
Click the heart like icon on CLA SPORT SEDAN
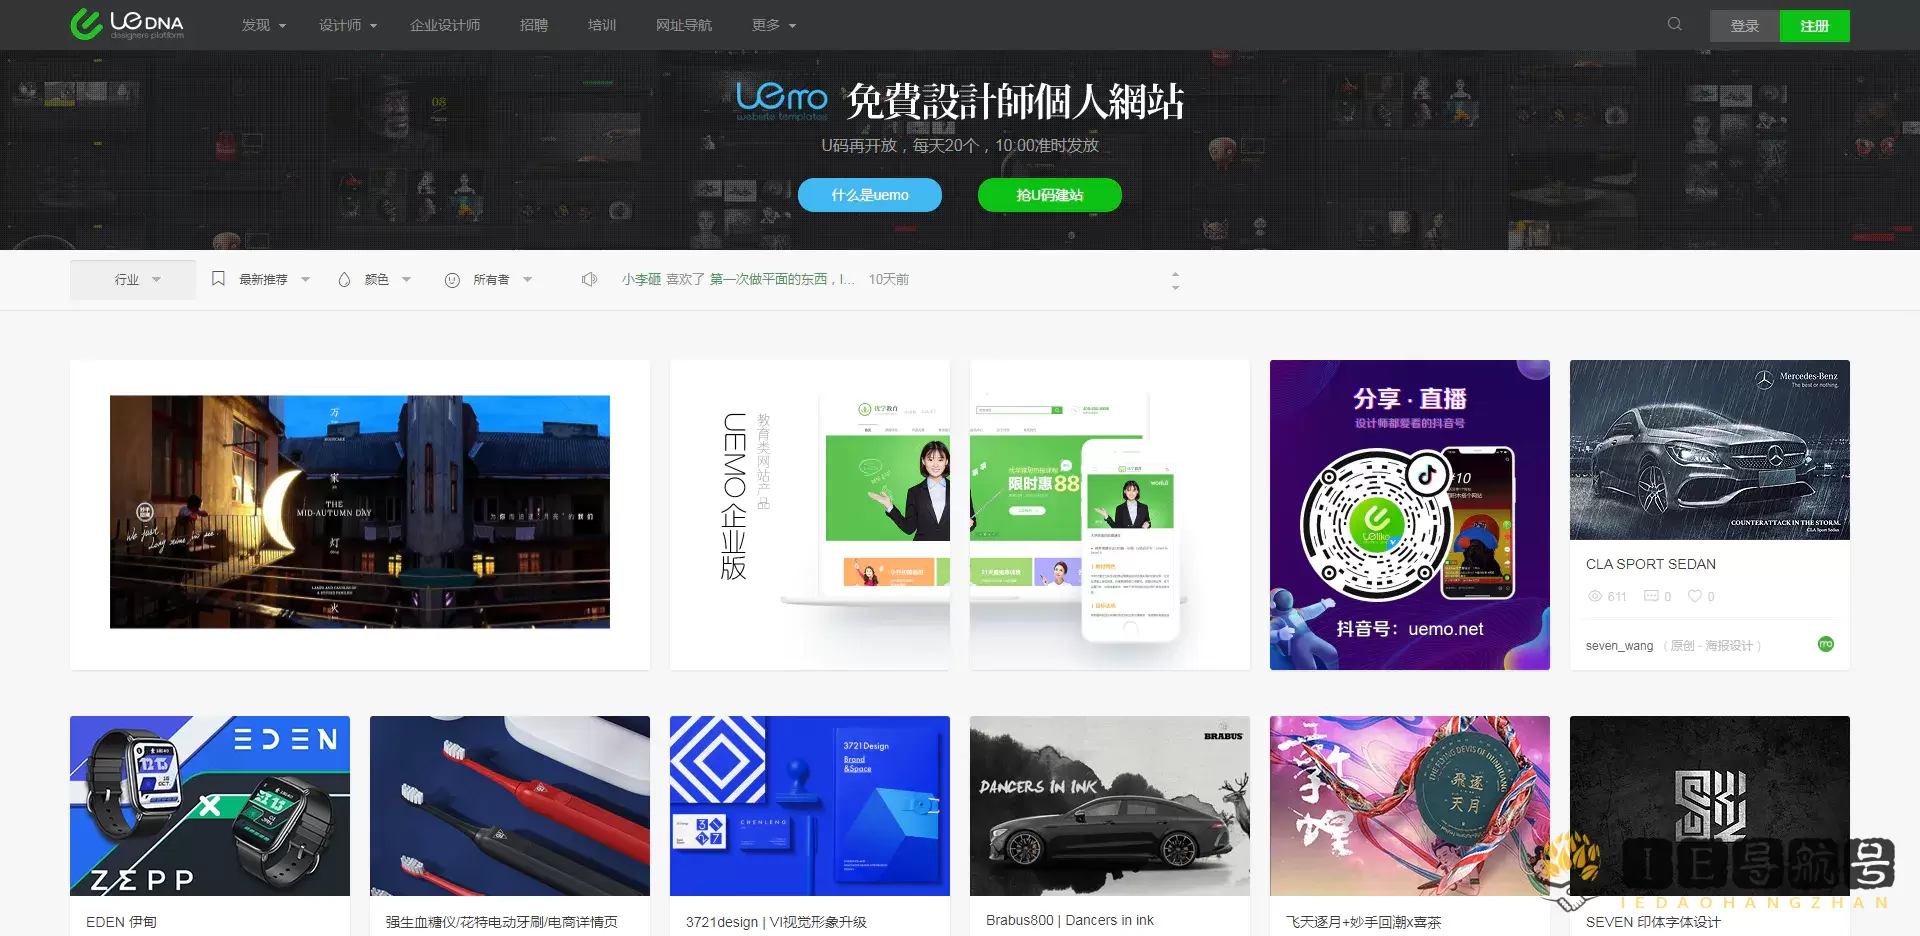(x=1694, y=596)
